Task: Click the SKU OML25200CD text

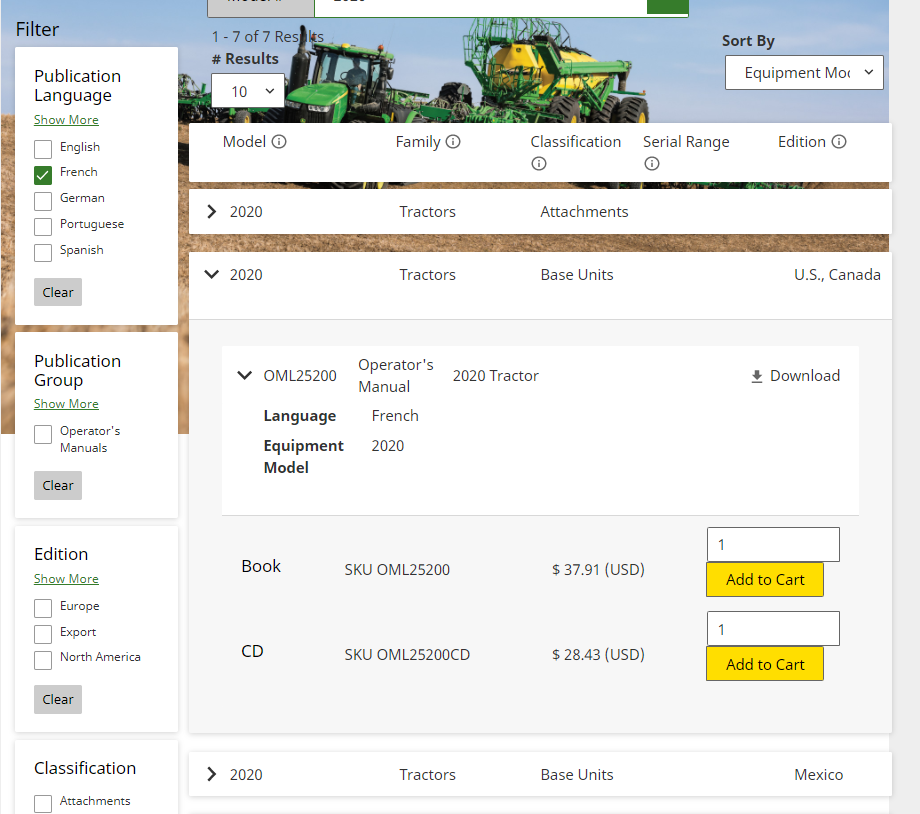Action: (x=407, y=654)
